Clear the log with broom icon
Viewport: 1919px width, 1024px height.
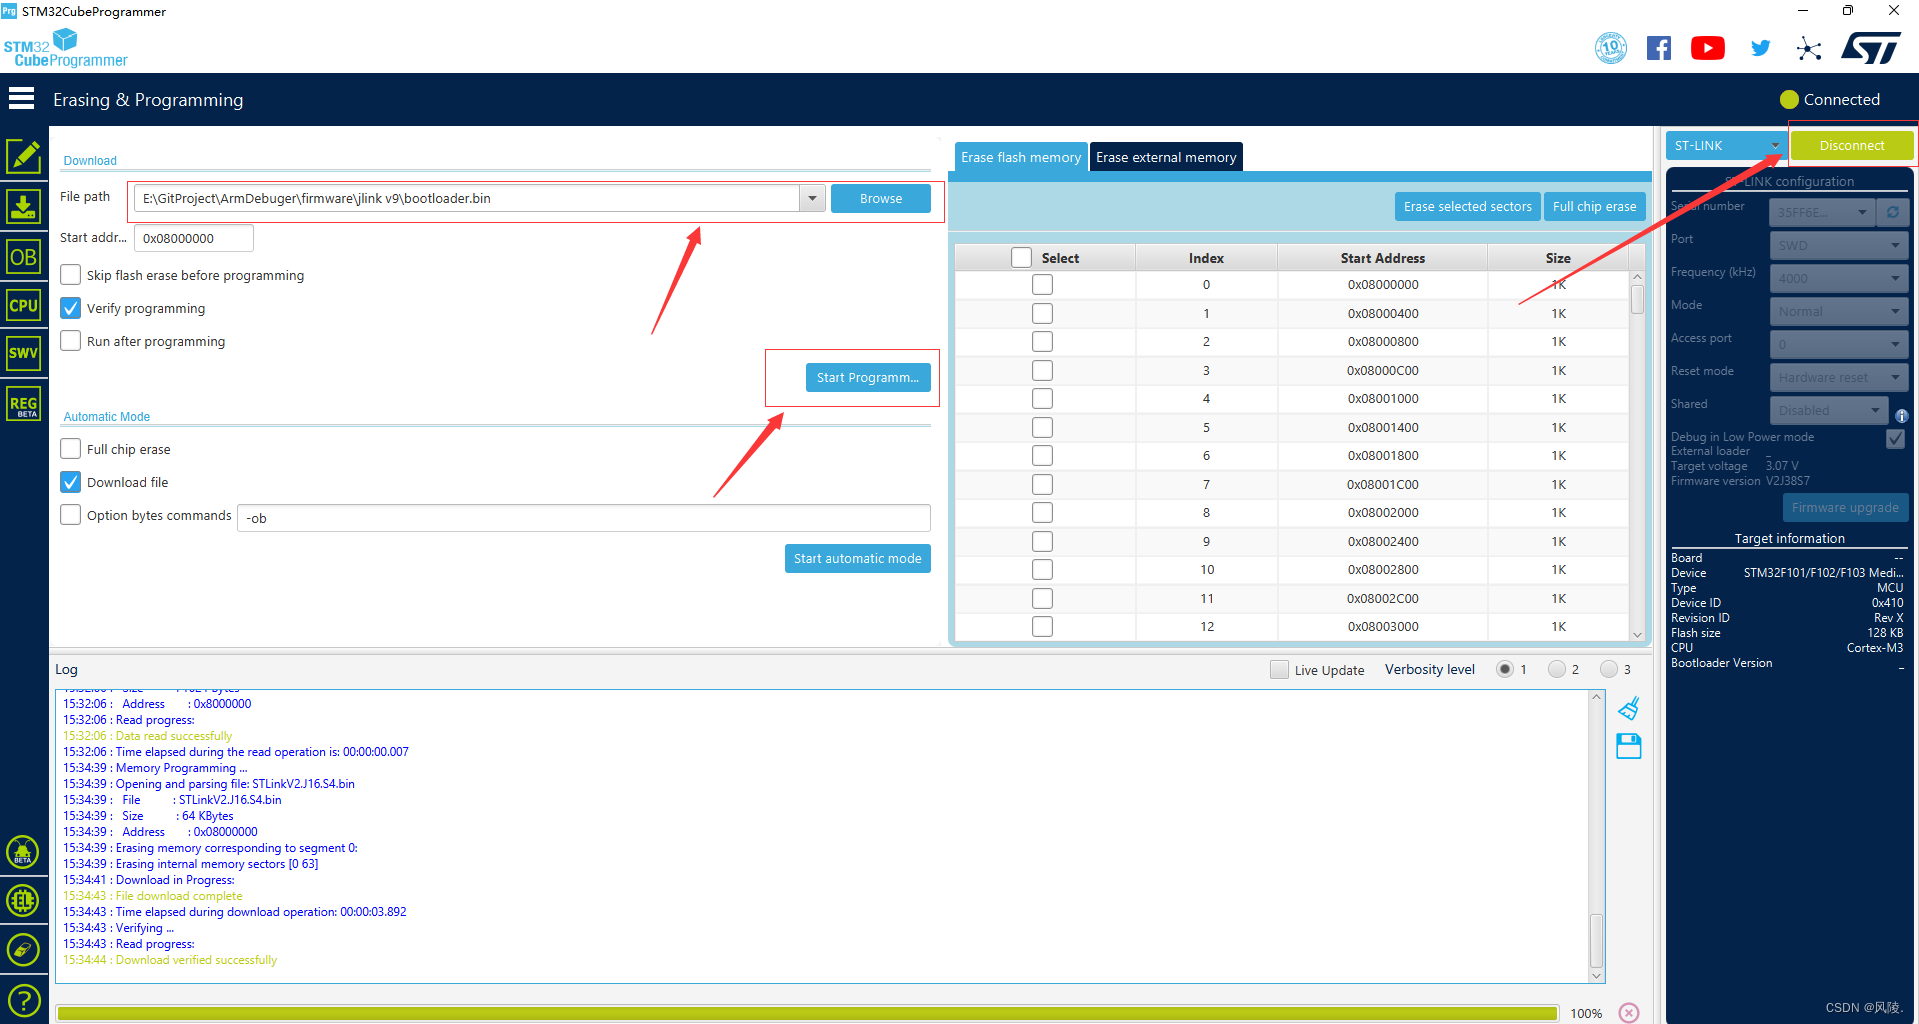(1629, 709)
